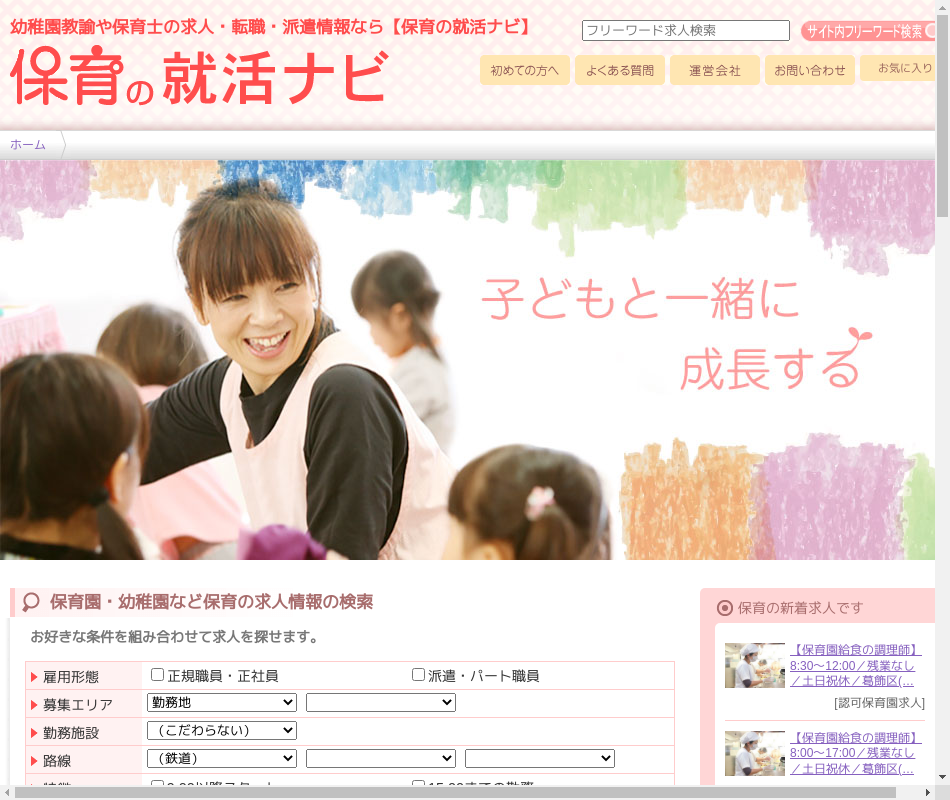
Task: Go to the よくある質問 page
Action: coord(620,70)
